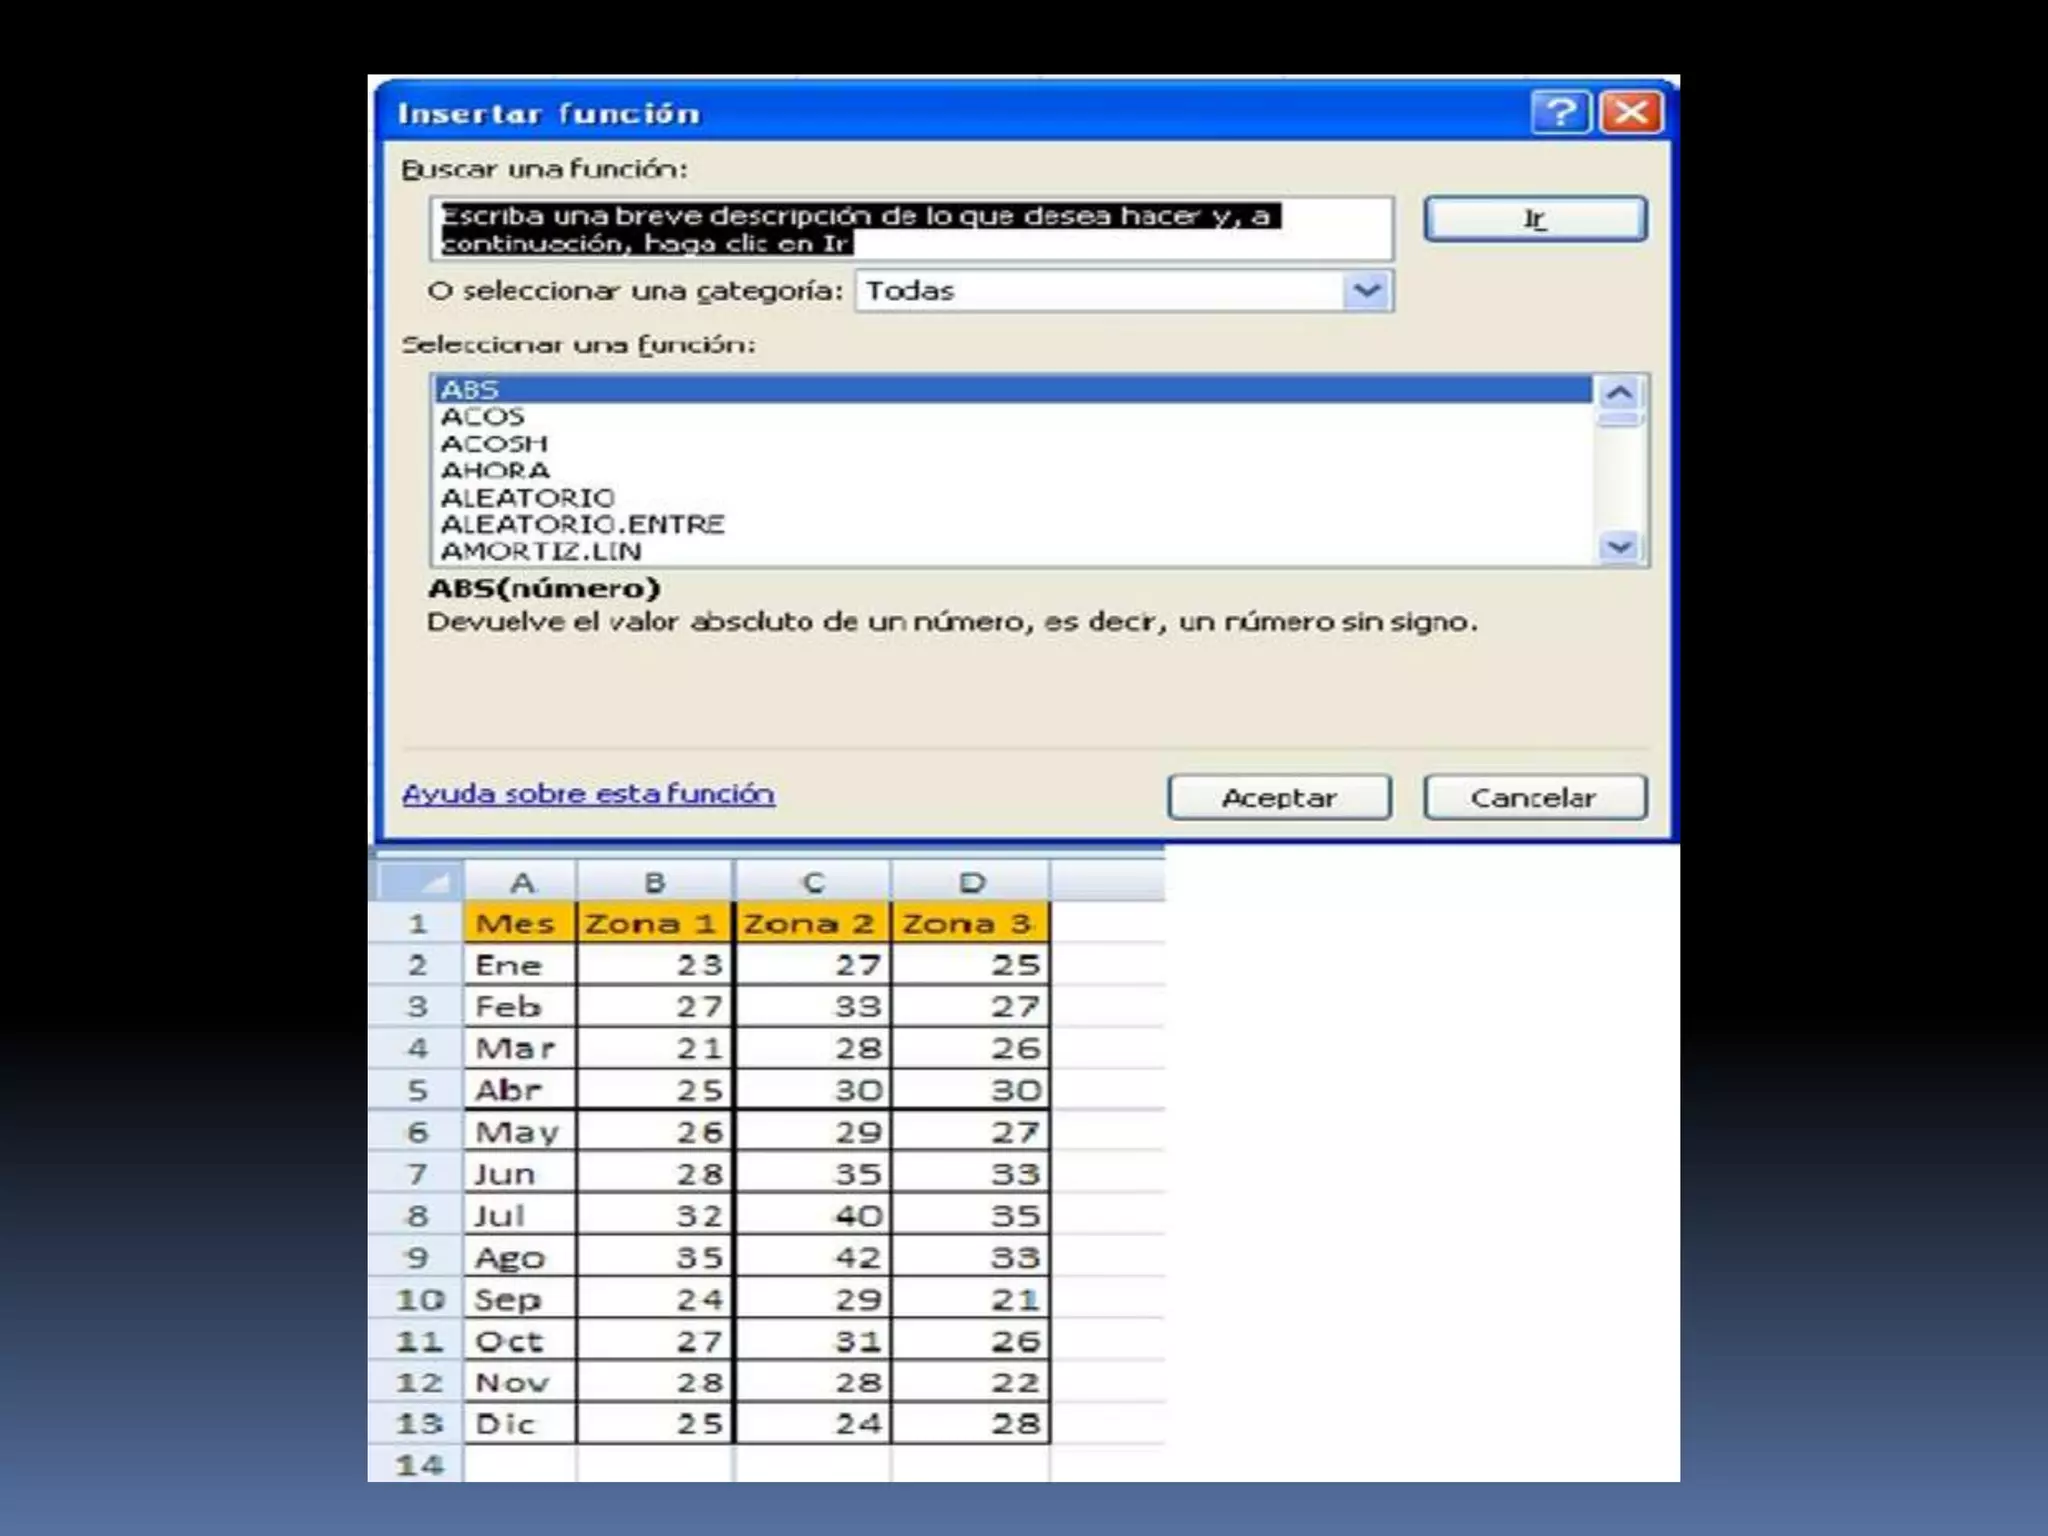
Task: Click the select-all corner of spreadsheet
Action: tap(418, 882)
